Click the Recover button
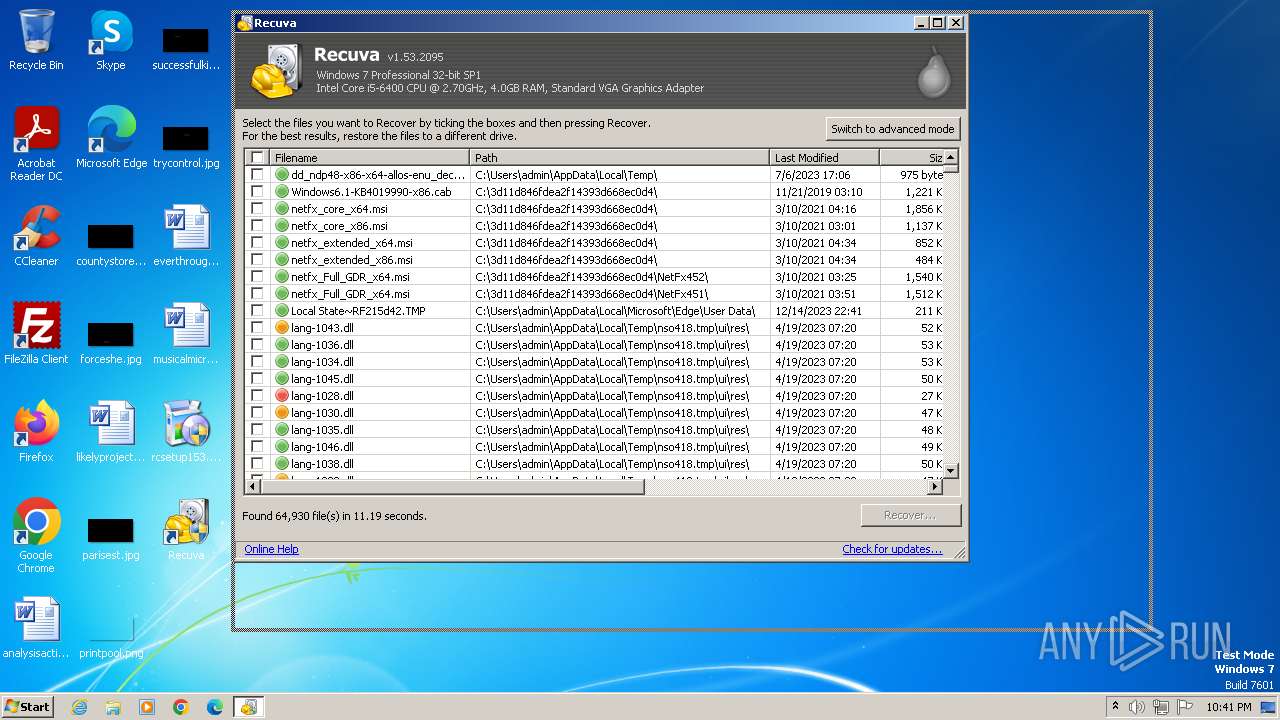Image resolution: width=1280 pixels, height=720 pixels. tap(910, 515)
